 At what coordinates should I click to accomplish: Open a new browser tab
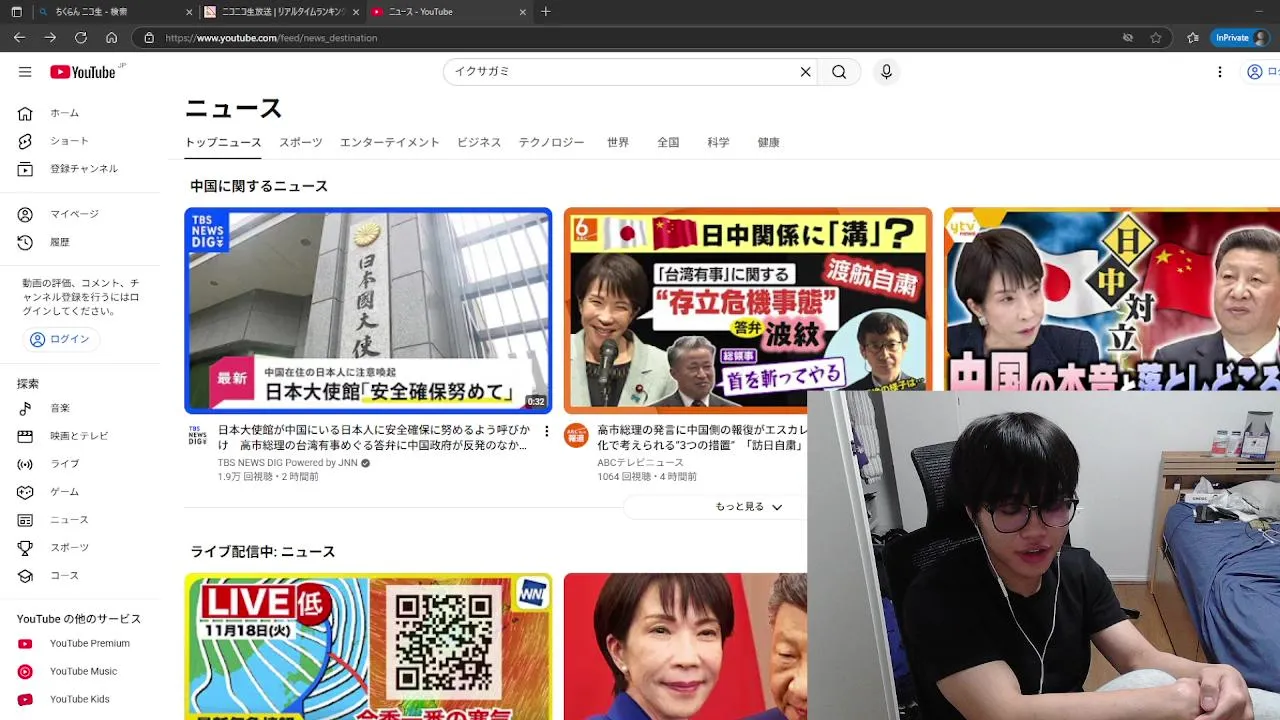[x=545, y=12]
